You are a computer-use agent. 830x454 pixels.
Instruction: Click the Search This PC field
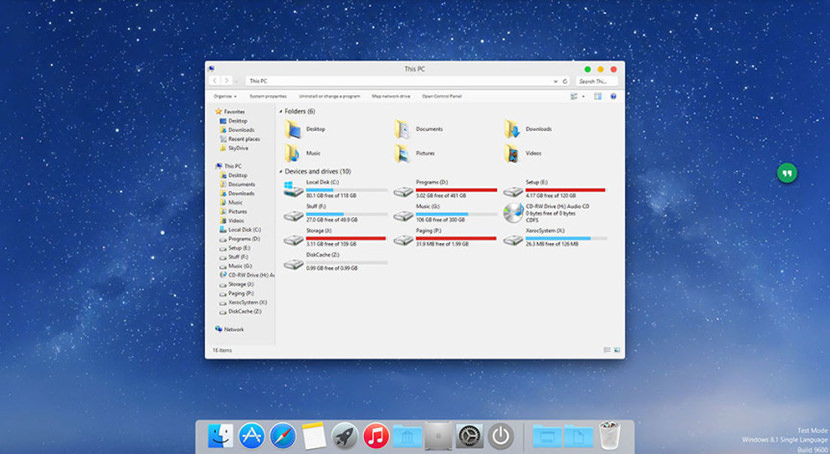[x=597, y=81]
